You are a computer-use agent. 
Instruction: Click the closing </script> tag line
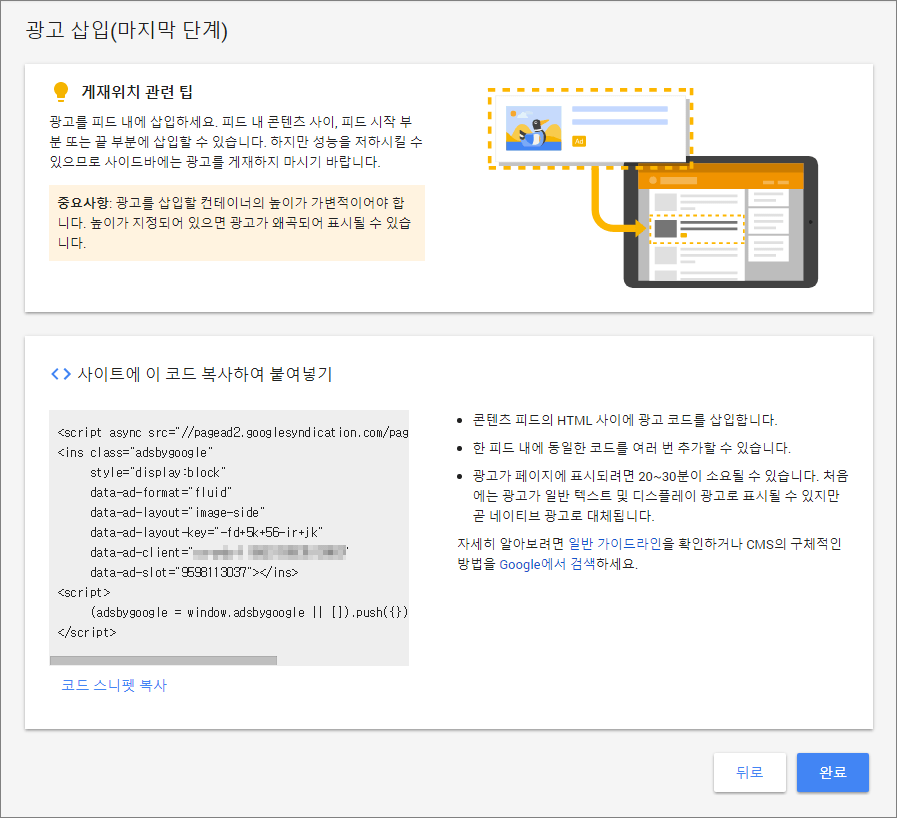click(87, 632)
